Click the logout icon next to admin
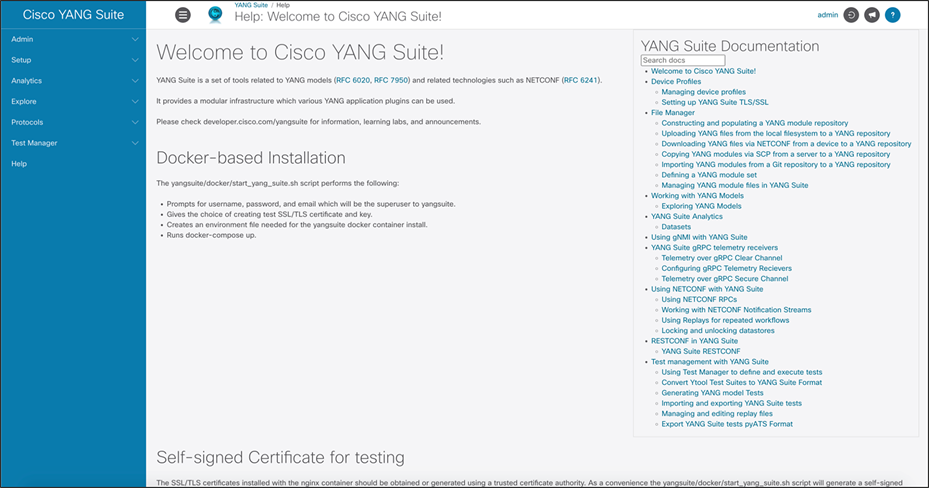929x488 pixels. (x=851, y=15)
